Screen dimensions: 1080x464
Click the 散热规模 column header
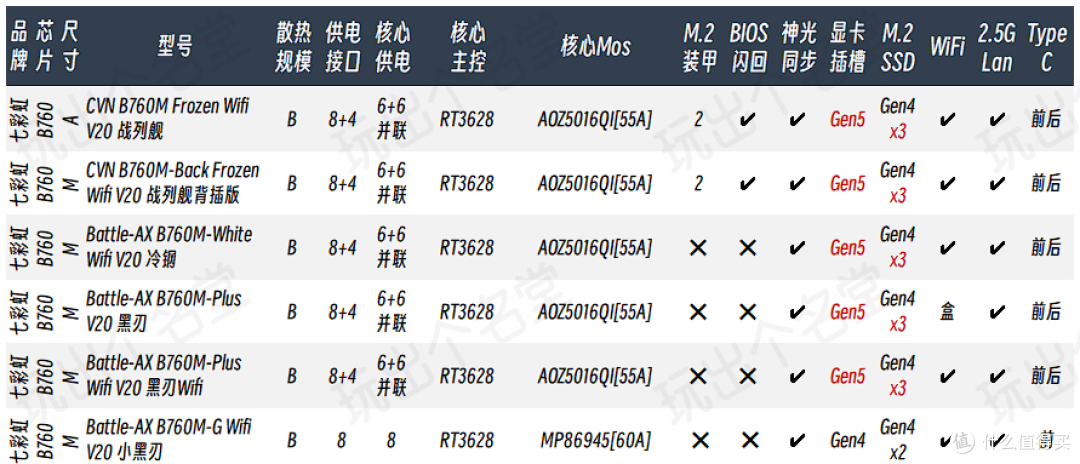pyautogui.click(x=293, y=47)
